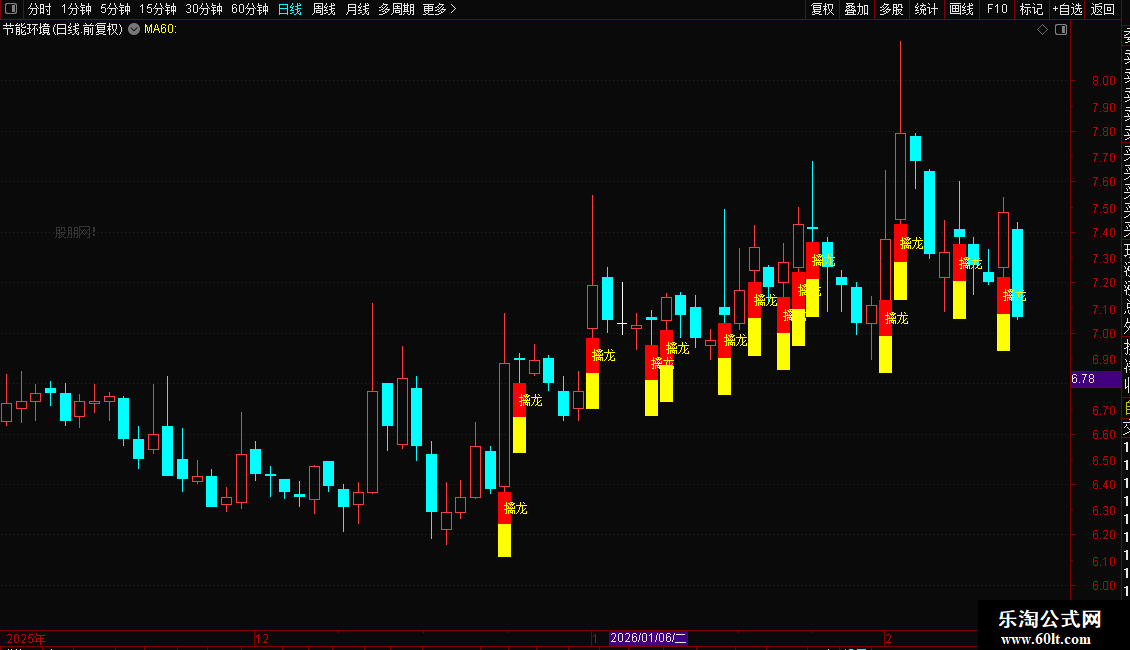Click the 2025年 label on time axis
1130x650 pixels.
pyautogui.click(x=26, y=638)
